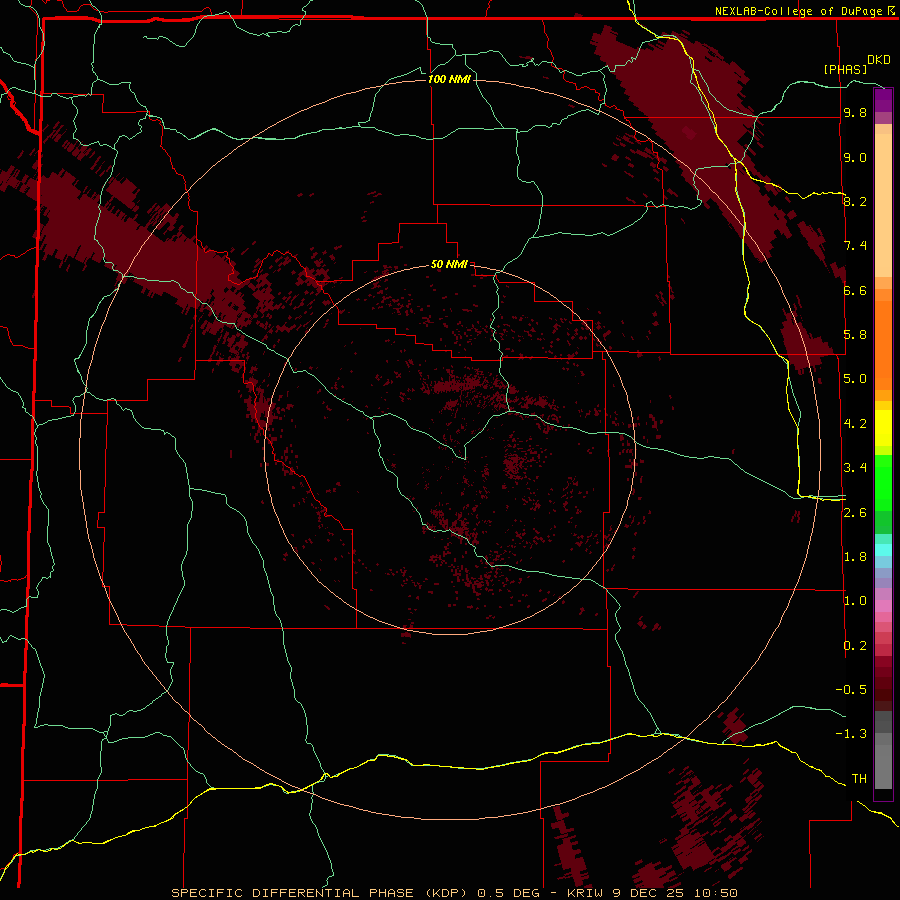Click the KRIW station identifier in the caption
This screenshot has height=900, width=900.
(584, 893)
